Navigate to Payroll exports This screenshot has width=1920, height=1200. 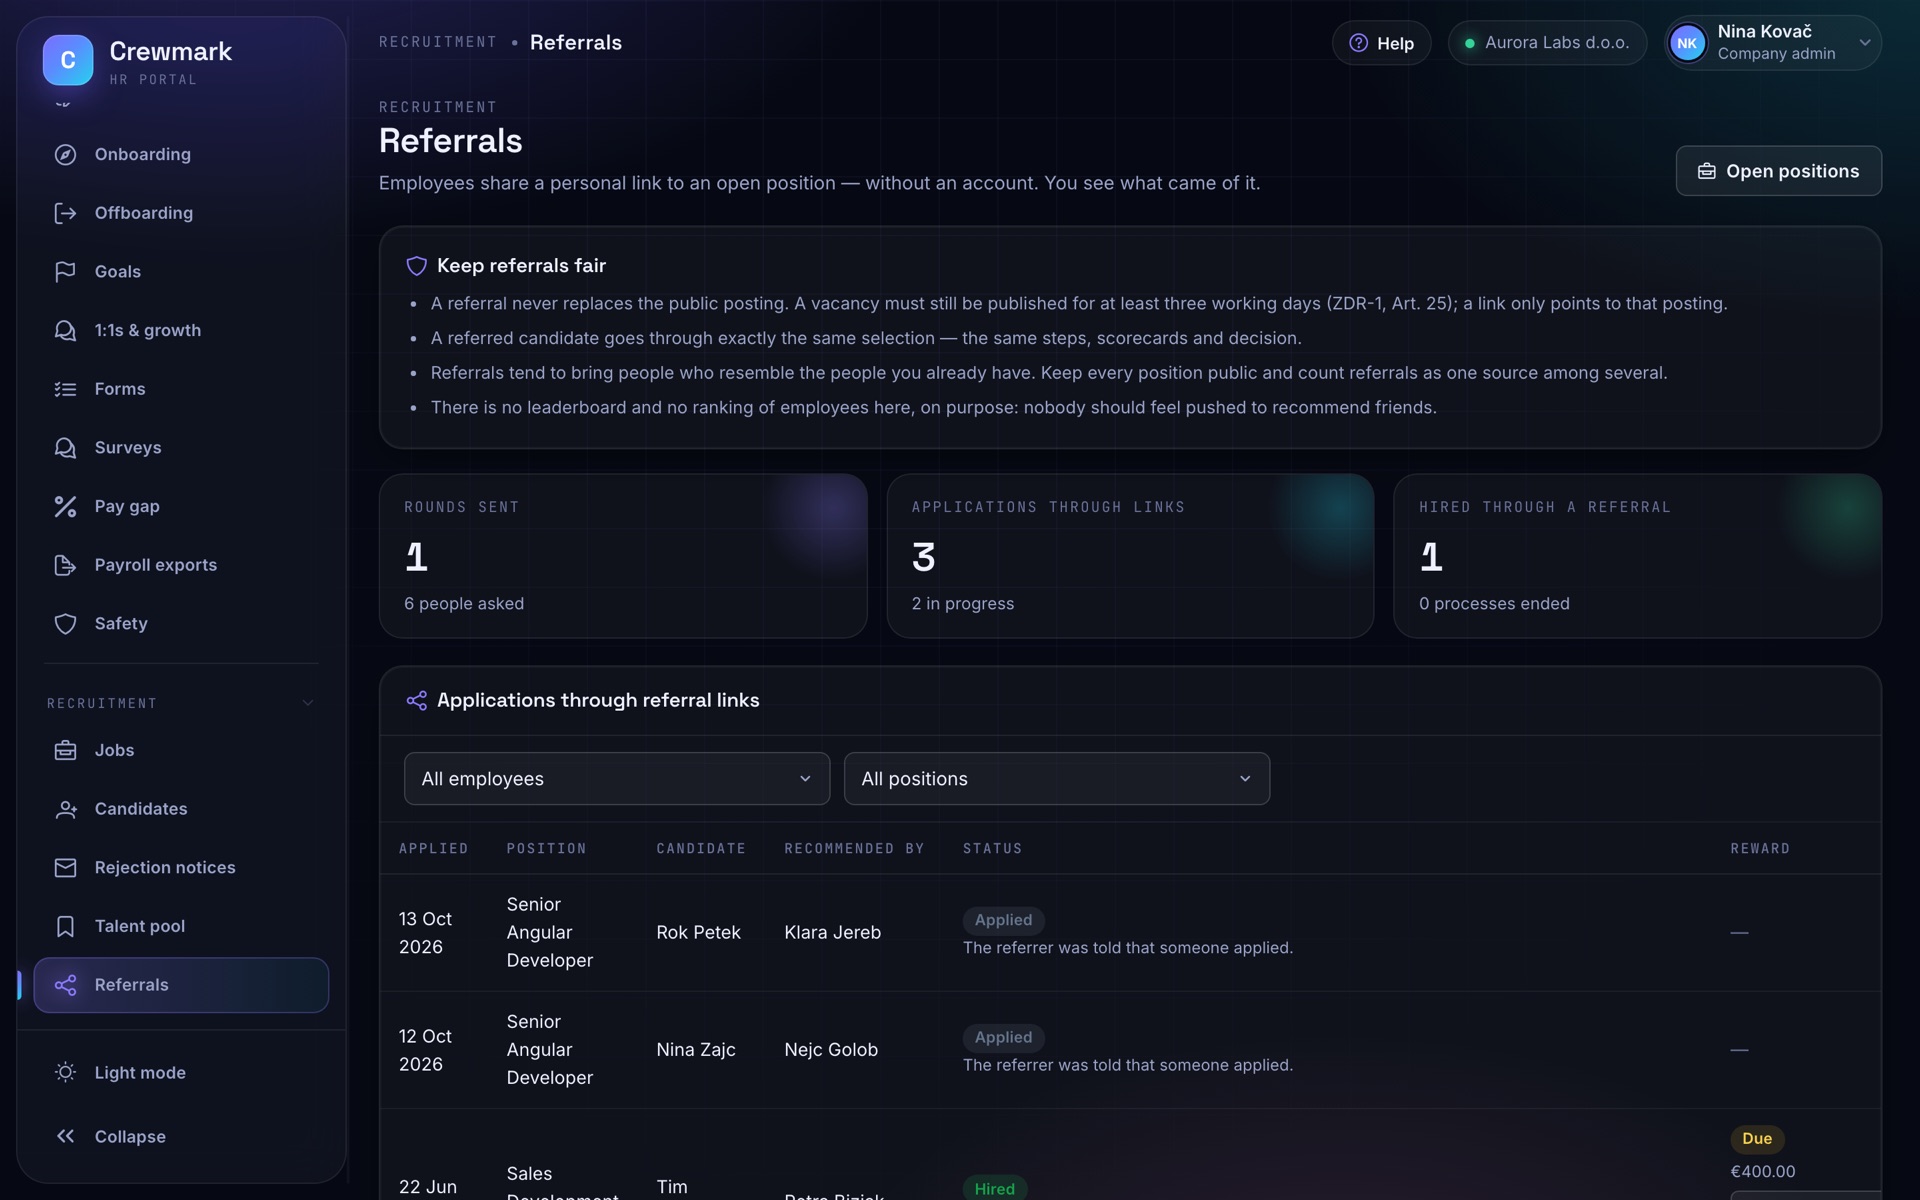pyautogui.click(x=181, y=565)
